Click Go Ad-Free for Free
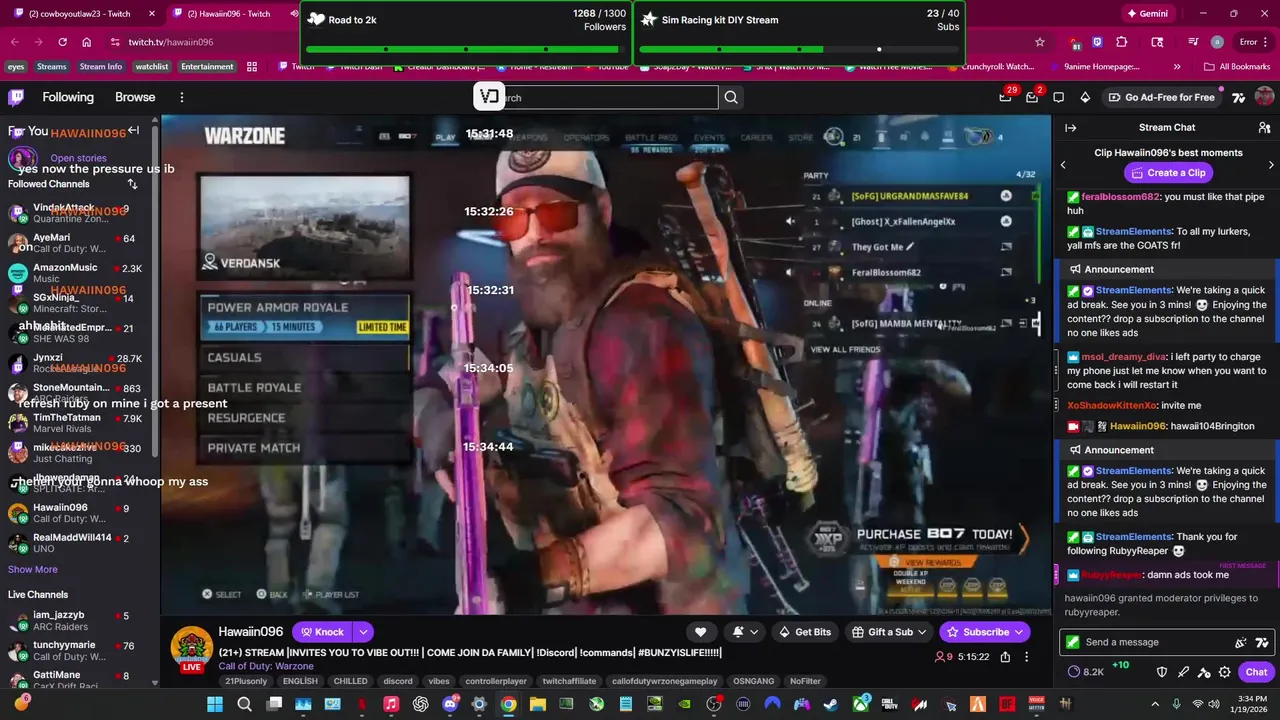Screen dimensions: 1280x720 [x=1161, y=97]
